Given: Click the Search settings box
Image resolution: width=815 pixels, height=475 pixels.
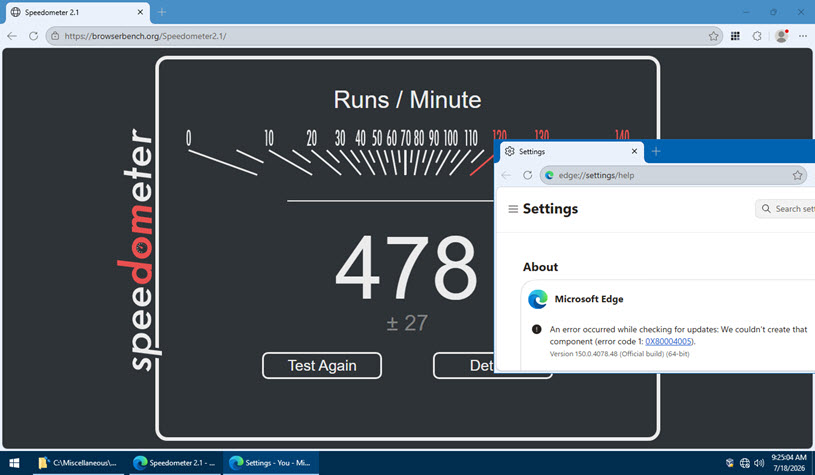Looking at the screenshot, I should (785, 208).
